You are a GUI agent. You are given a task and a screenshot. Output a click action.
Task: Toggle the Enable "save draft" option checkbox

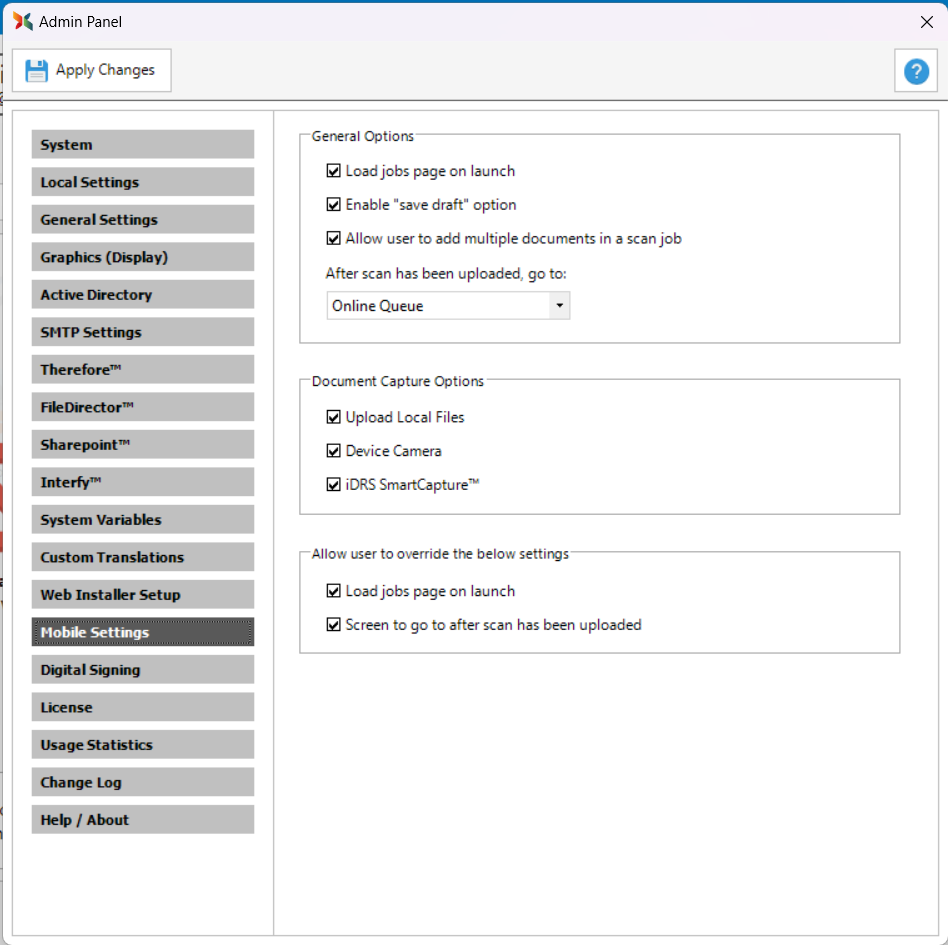[x=334, y=205]
